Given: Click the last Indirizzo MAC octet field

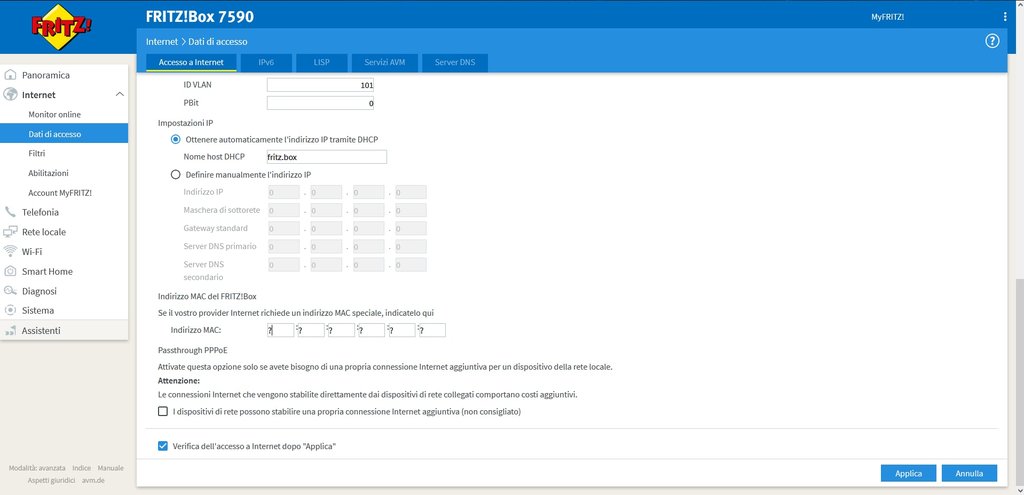Looking at the screenshot, I should 432,330.
